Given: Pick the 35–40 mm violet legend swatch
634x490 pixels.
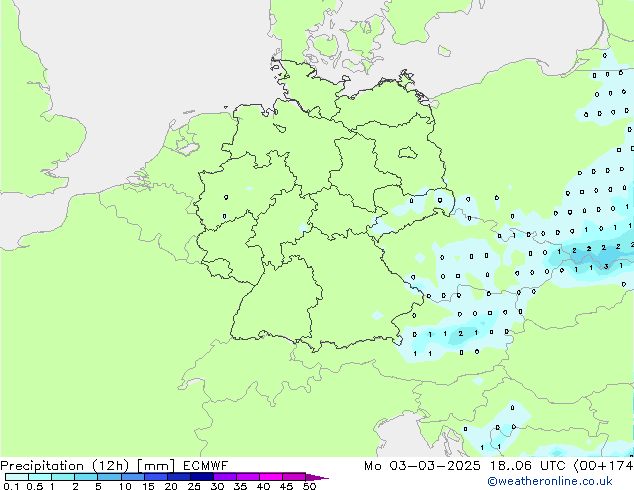Looking at the screenshot, I should click(x=247, y=477).
